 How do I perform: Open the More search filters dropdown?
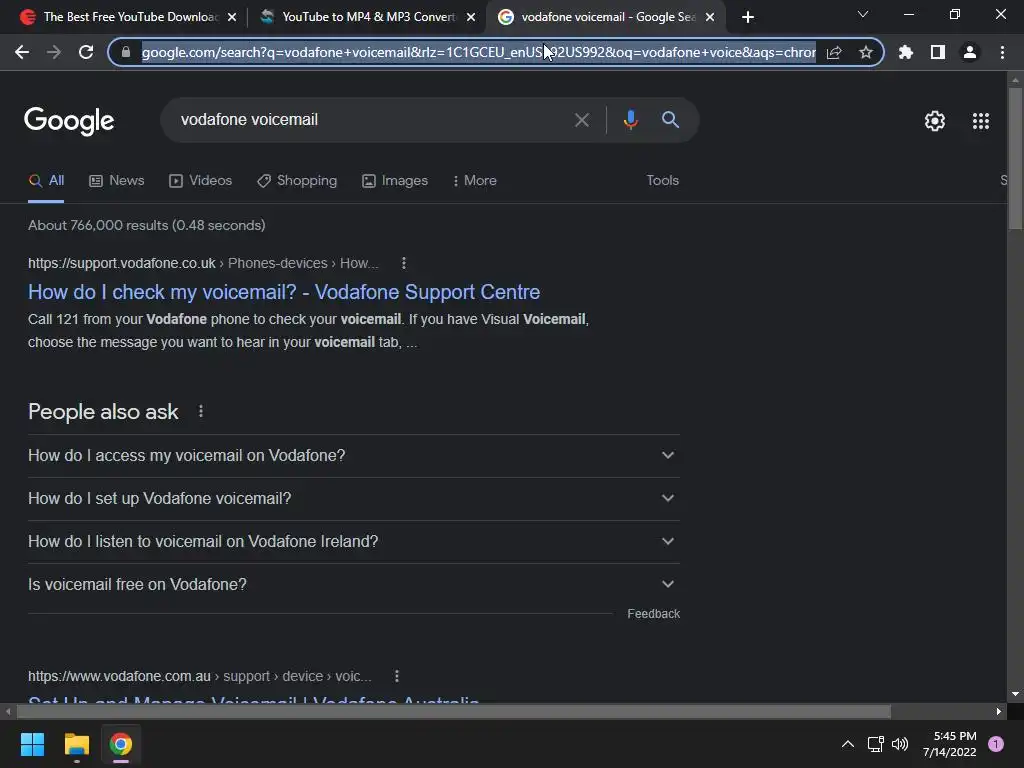[474, 181]
